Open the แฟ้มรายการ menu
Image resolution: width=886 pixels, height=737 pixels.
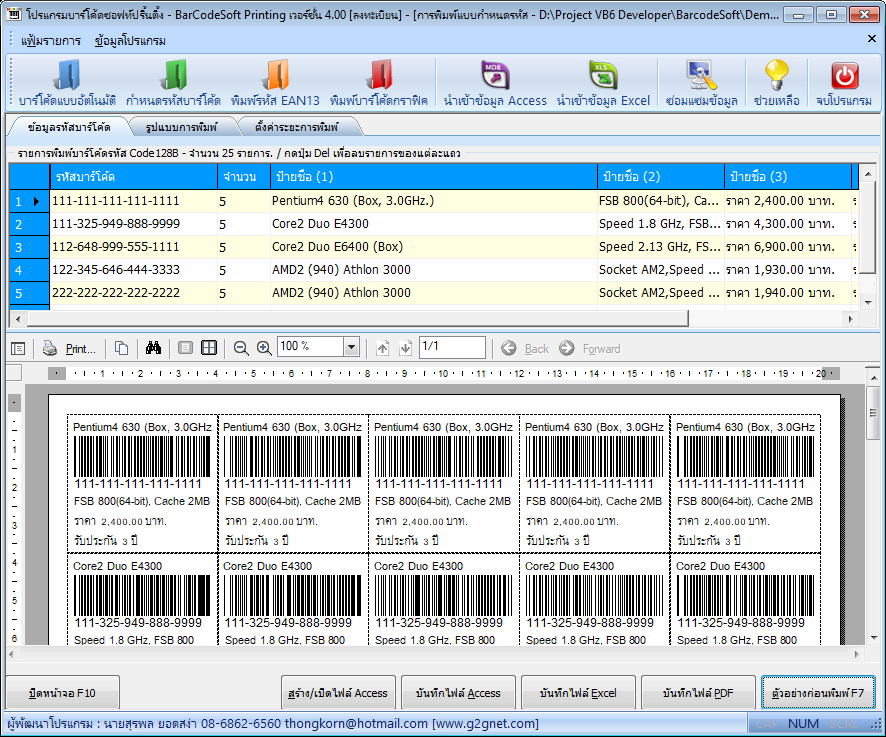coord(51,41)
